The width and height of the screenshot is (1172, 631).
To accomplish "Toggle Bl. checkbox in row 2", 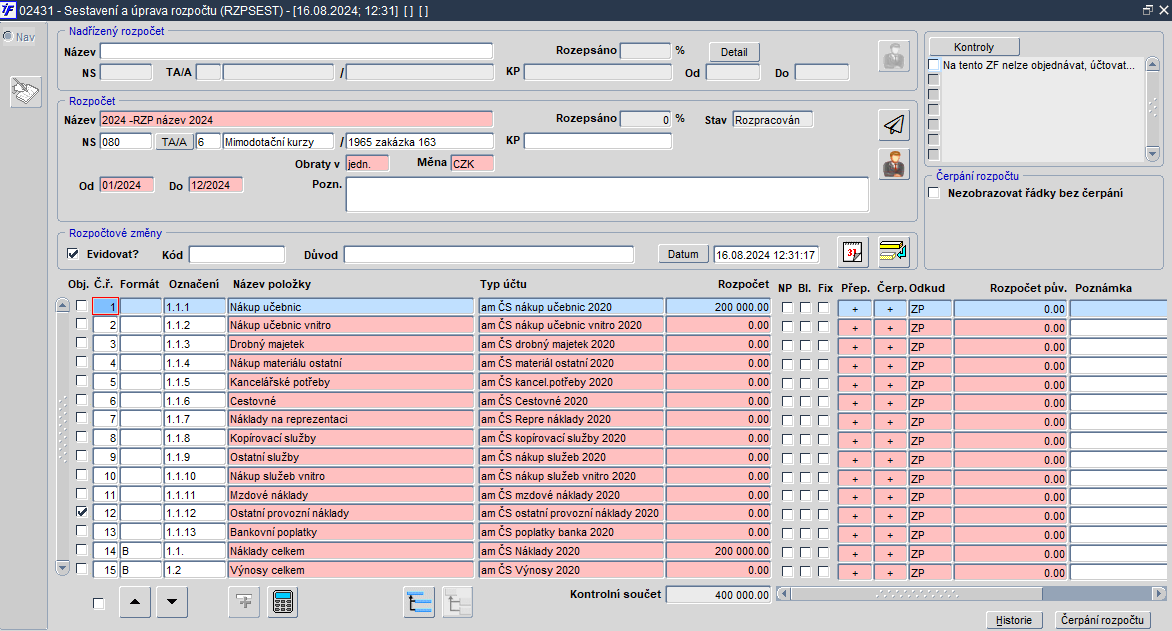I will [805, 326].
